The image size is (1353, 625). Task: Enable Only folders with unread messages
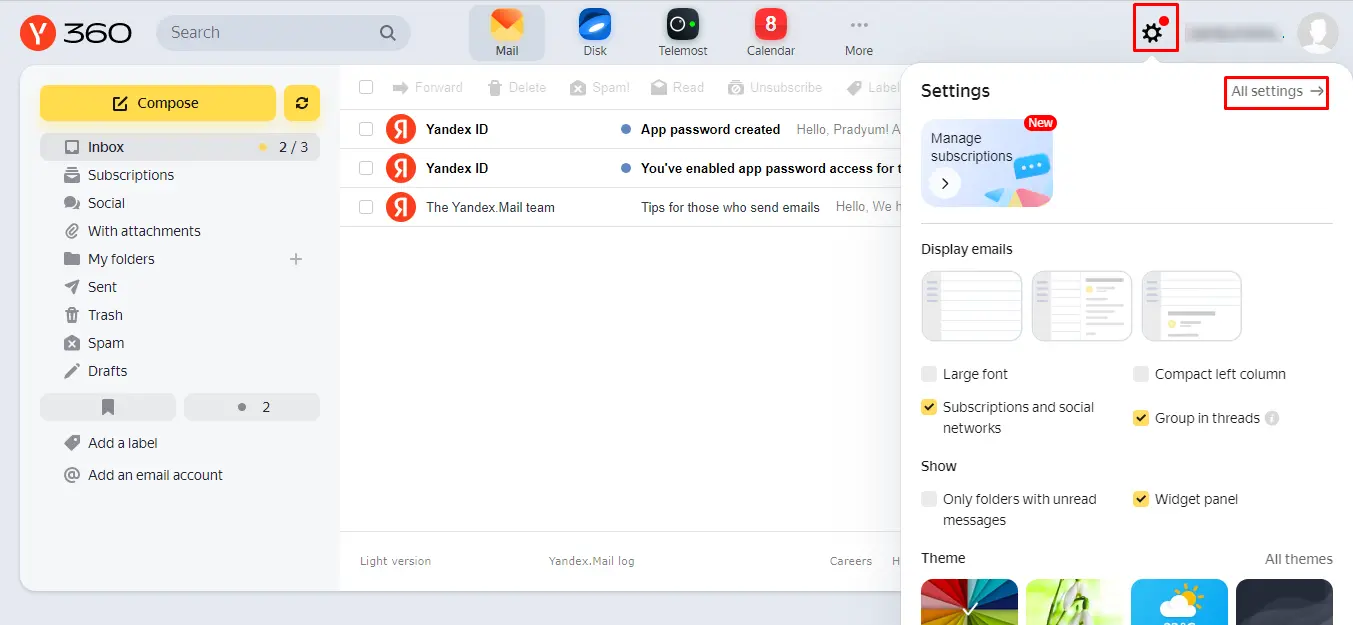(929, 499)
